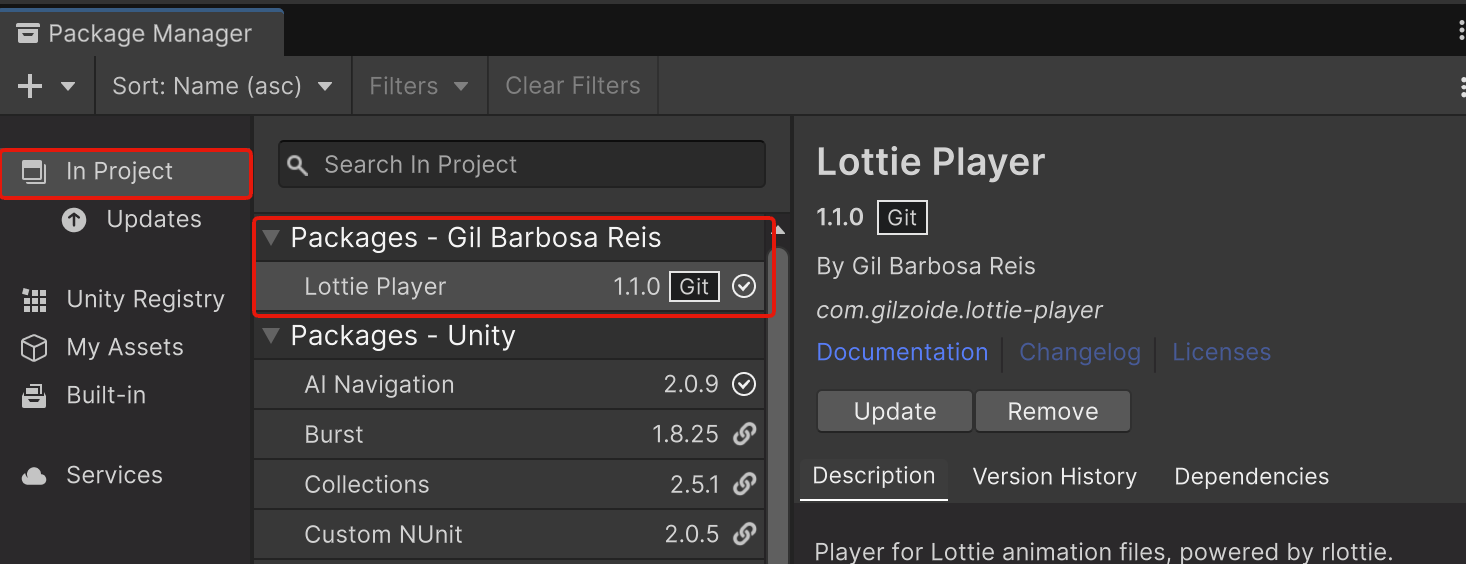Click the Lottie Player installed checkmark icon

pyautogui.click(x=744, y=287)
